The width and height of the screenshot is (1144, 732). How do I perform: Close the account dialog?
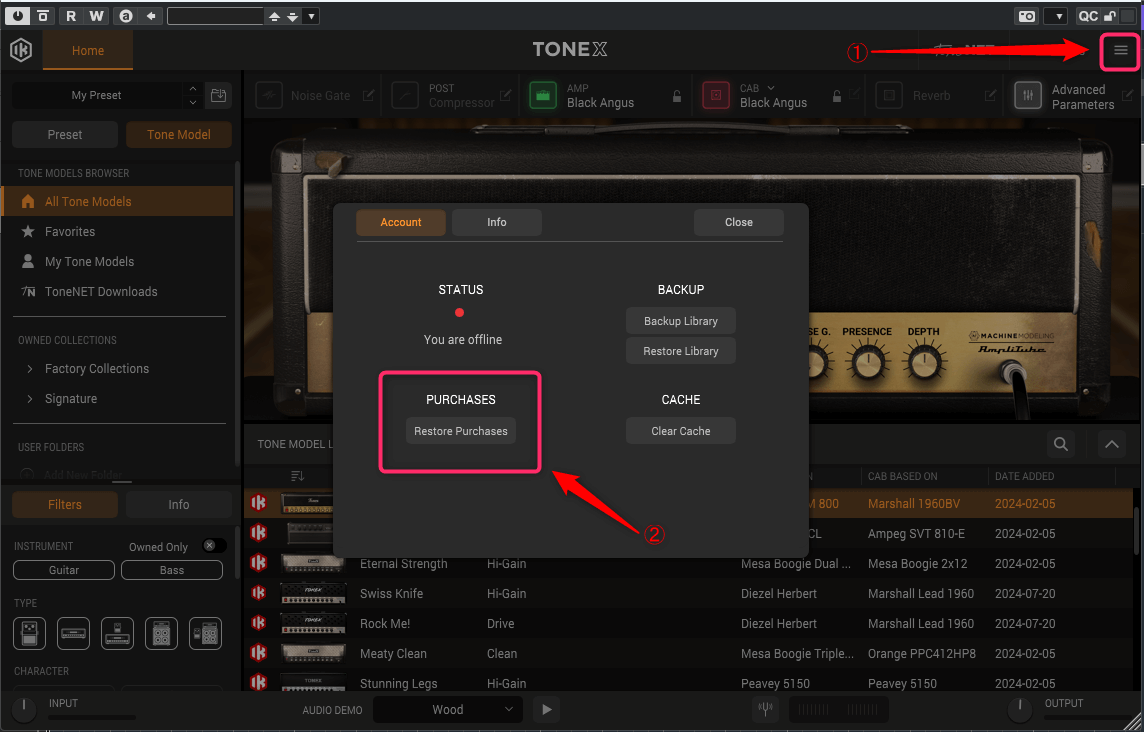tap(738, 222)
